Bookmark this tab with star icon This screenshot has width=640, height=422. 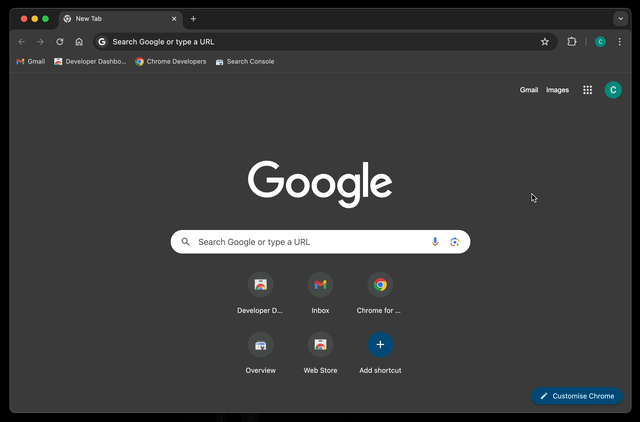545,42
